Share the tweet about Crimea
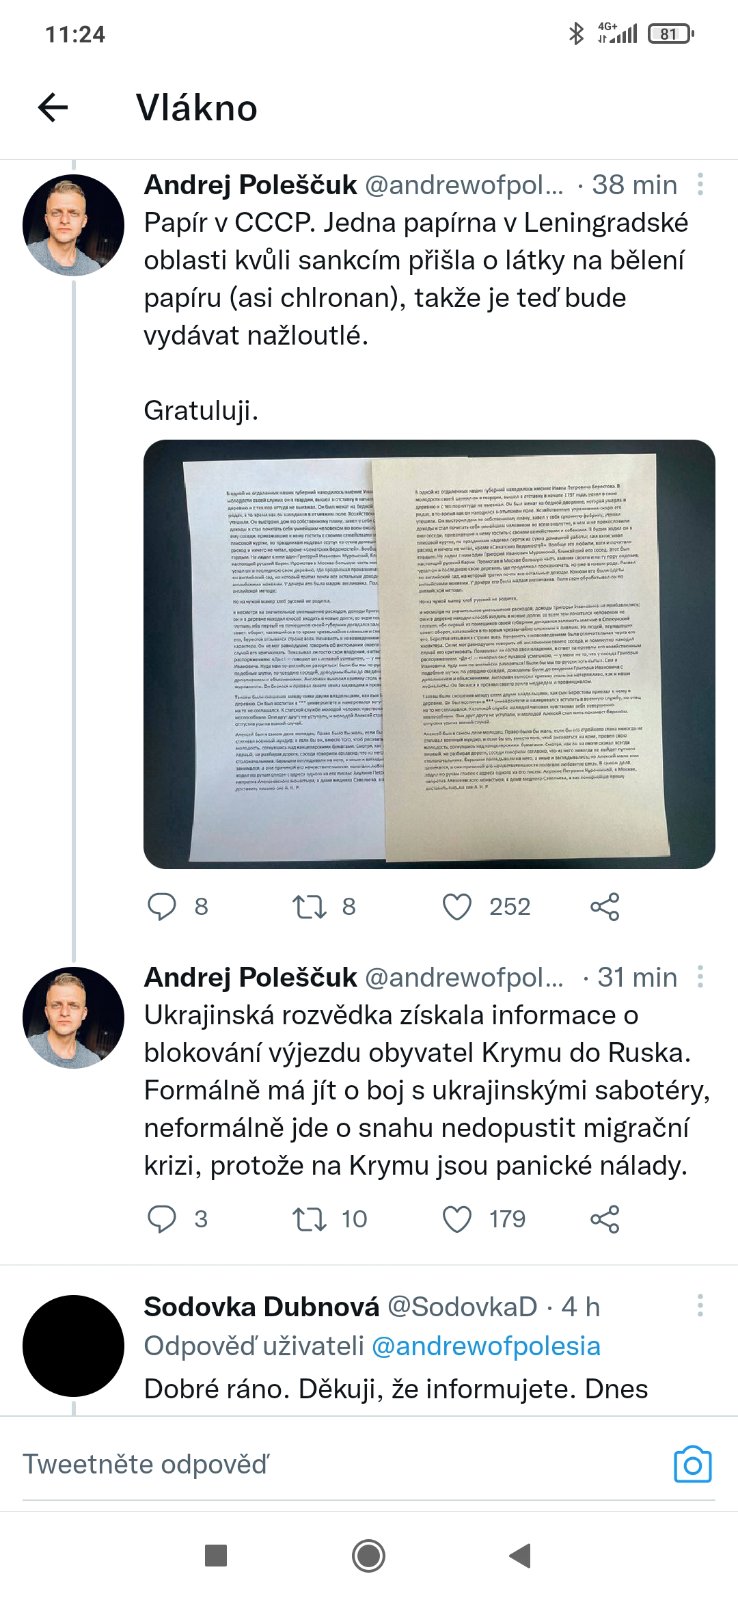738x1600 pixels. [x=605, y=1219]
